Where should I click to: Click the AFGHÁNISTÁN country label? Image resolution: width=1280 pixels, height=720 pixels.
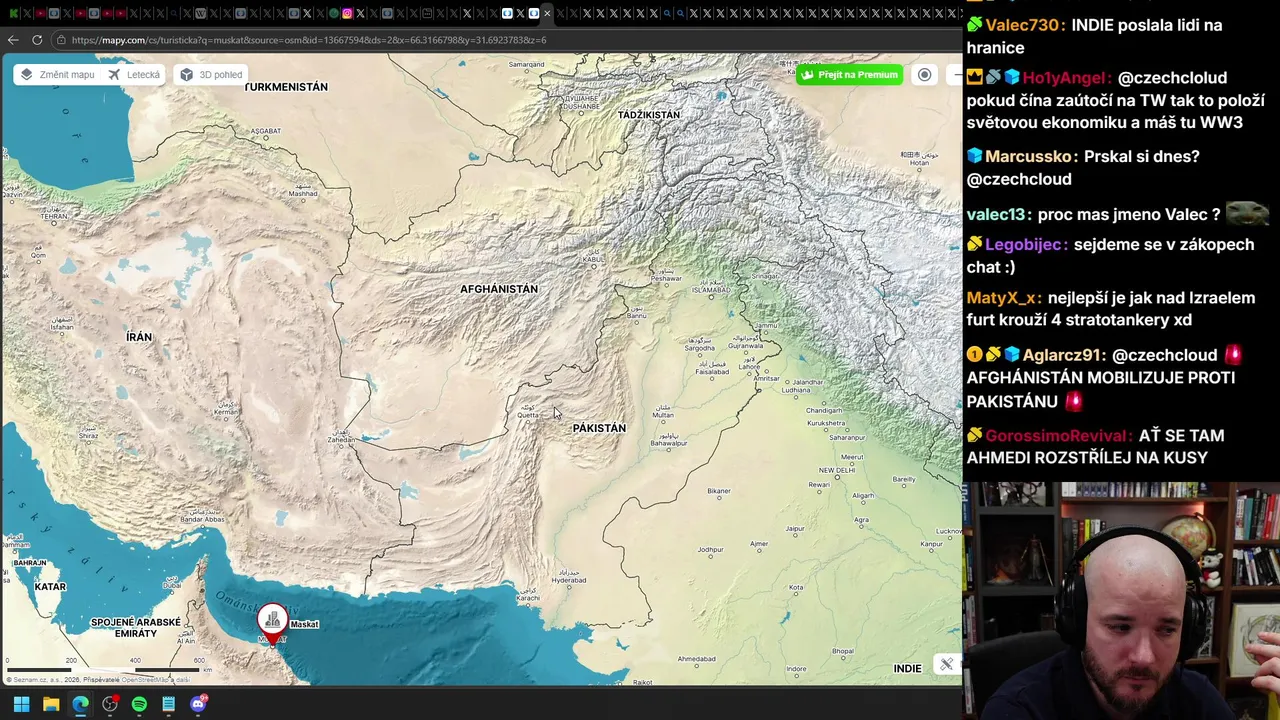point(499,289)
